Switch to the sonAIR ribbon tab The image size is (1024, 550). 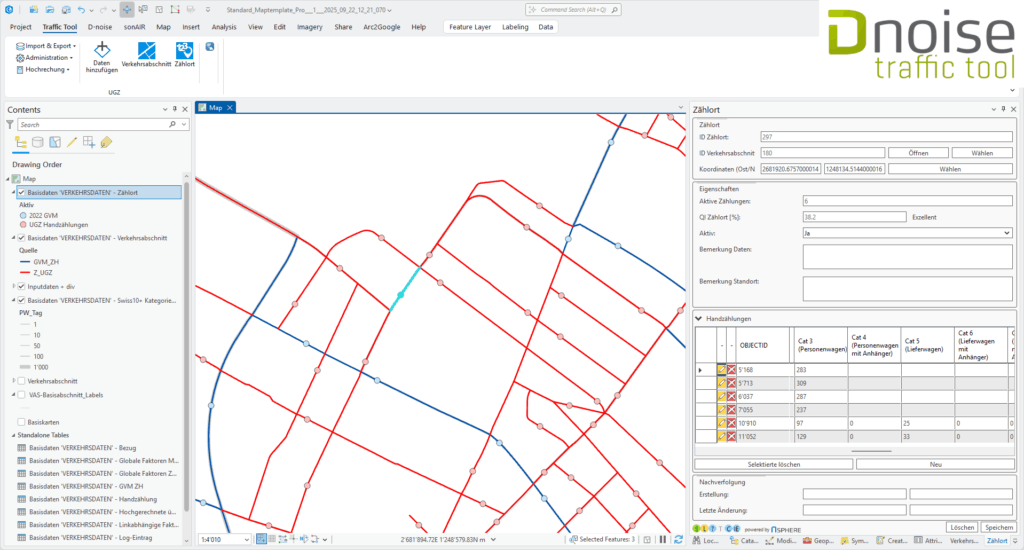pyautogui.click(x=134, y=27)
